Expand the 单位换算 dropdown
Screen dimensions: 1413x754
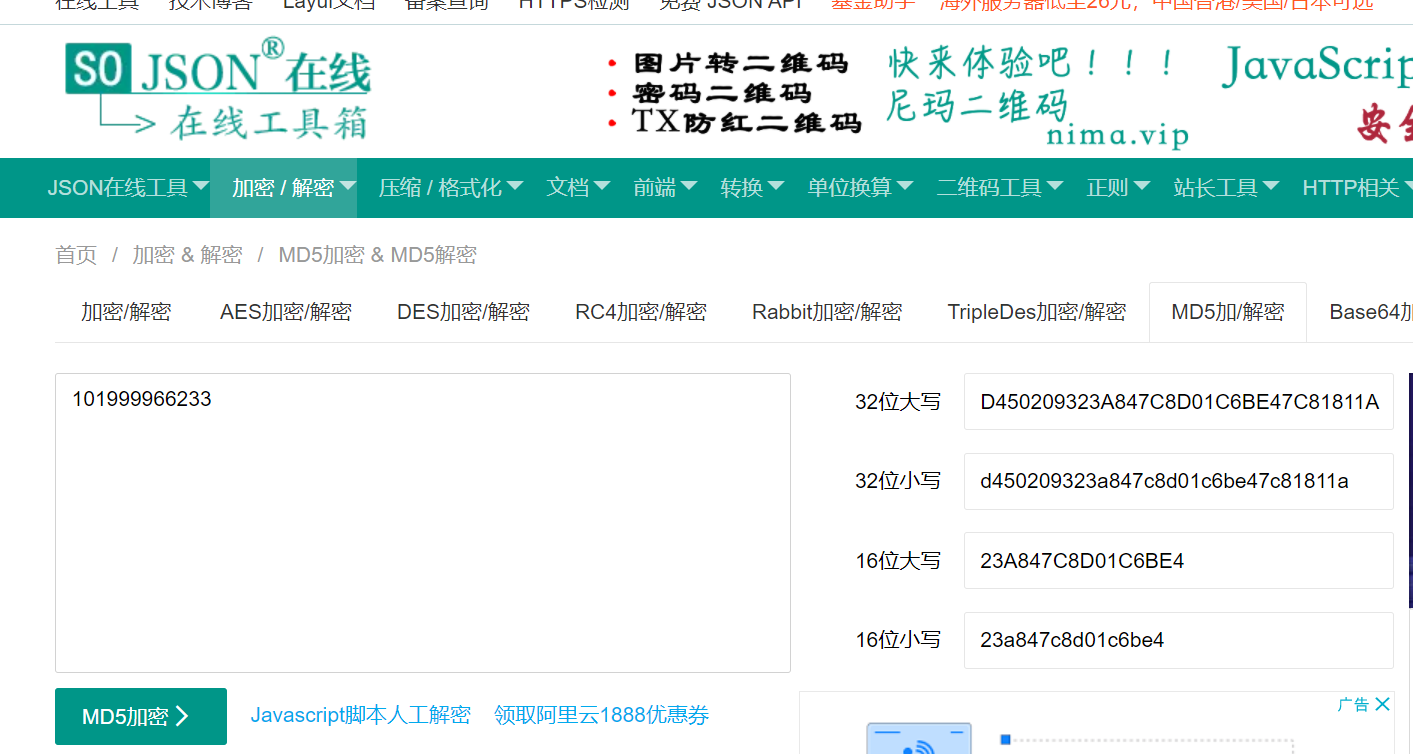(858, 188)
